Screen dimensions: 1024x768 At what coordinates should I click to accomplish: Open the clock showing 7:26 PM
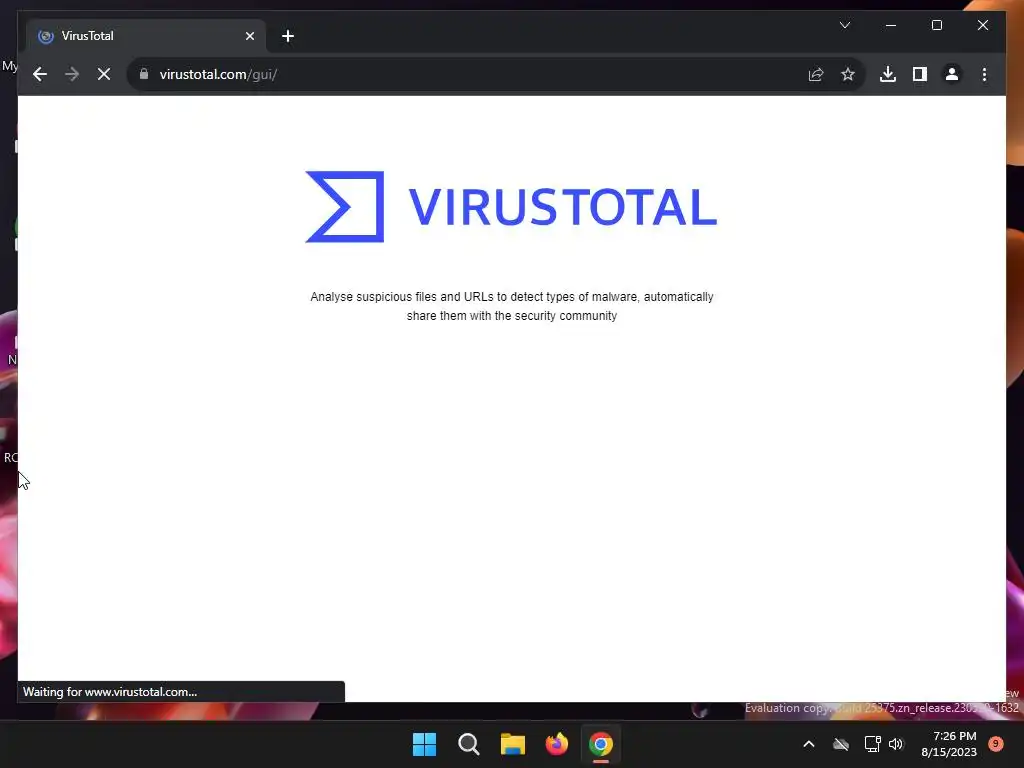click(x=949, y=744)
